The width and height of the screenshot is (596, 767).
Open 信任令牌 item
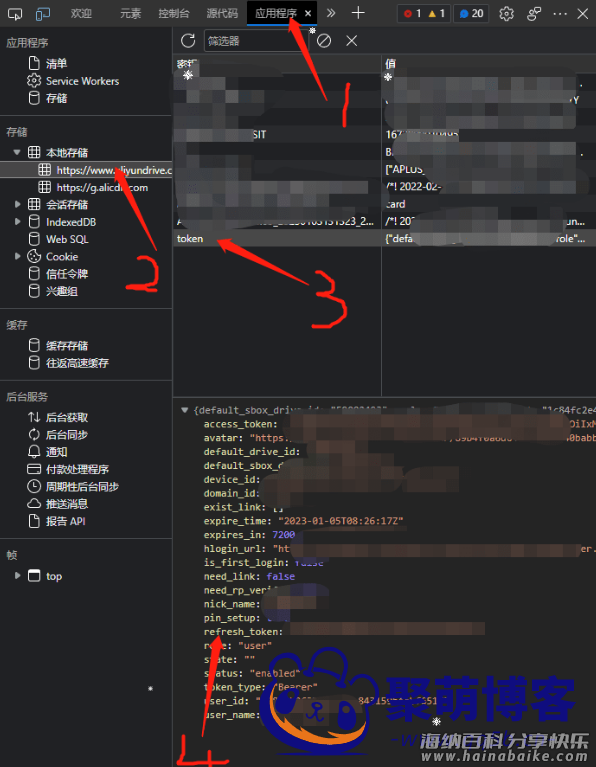pos(67,274)
